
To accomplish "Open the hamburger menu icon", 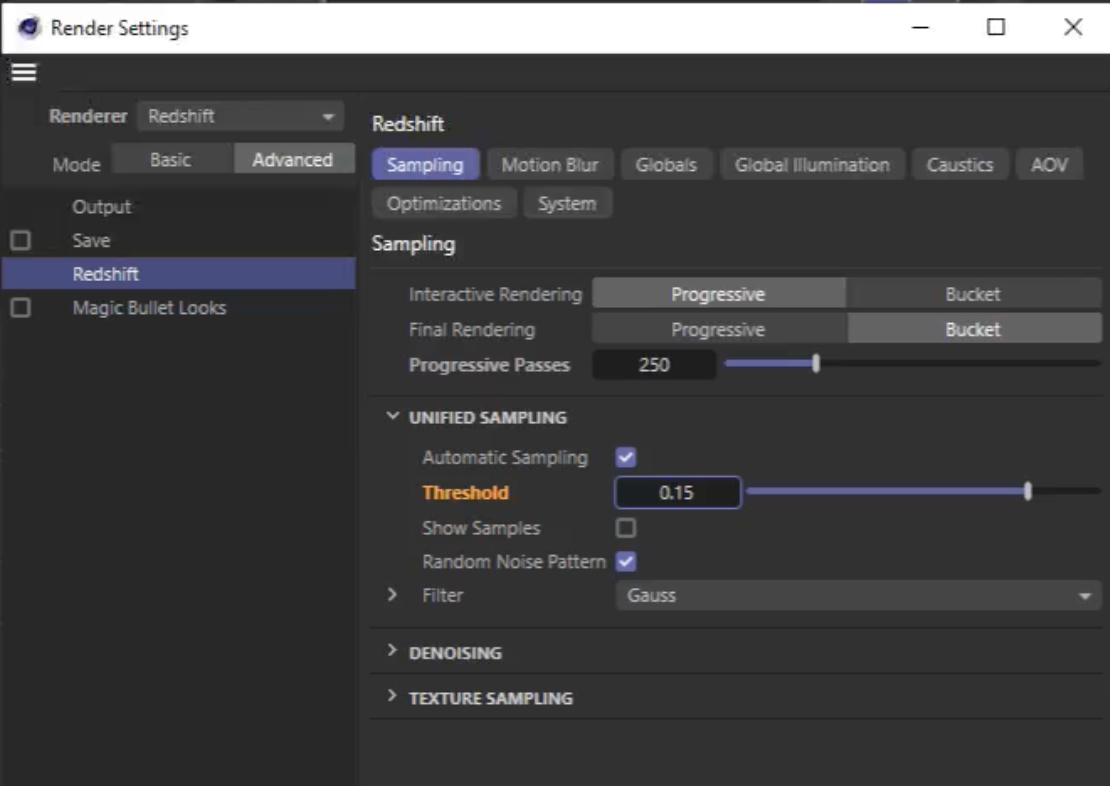I will [24, 73].
